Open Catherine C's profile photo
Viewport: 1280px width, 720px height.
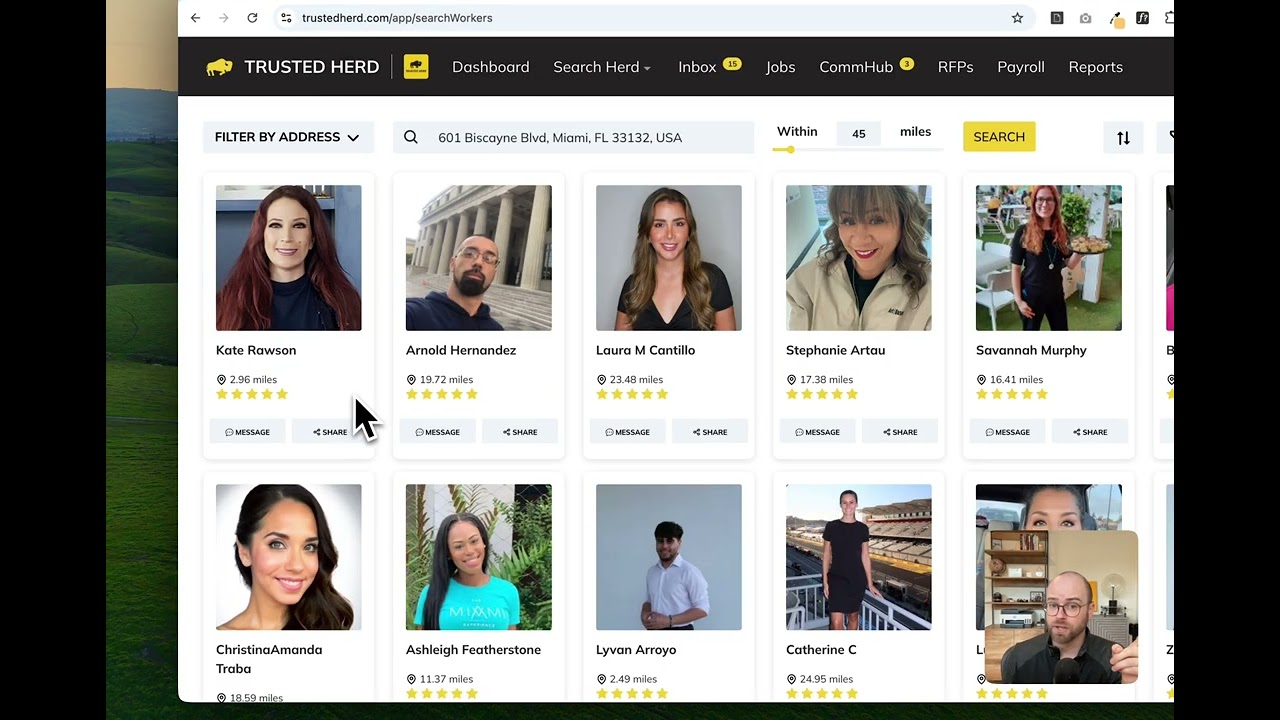[x=858, y=557]
